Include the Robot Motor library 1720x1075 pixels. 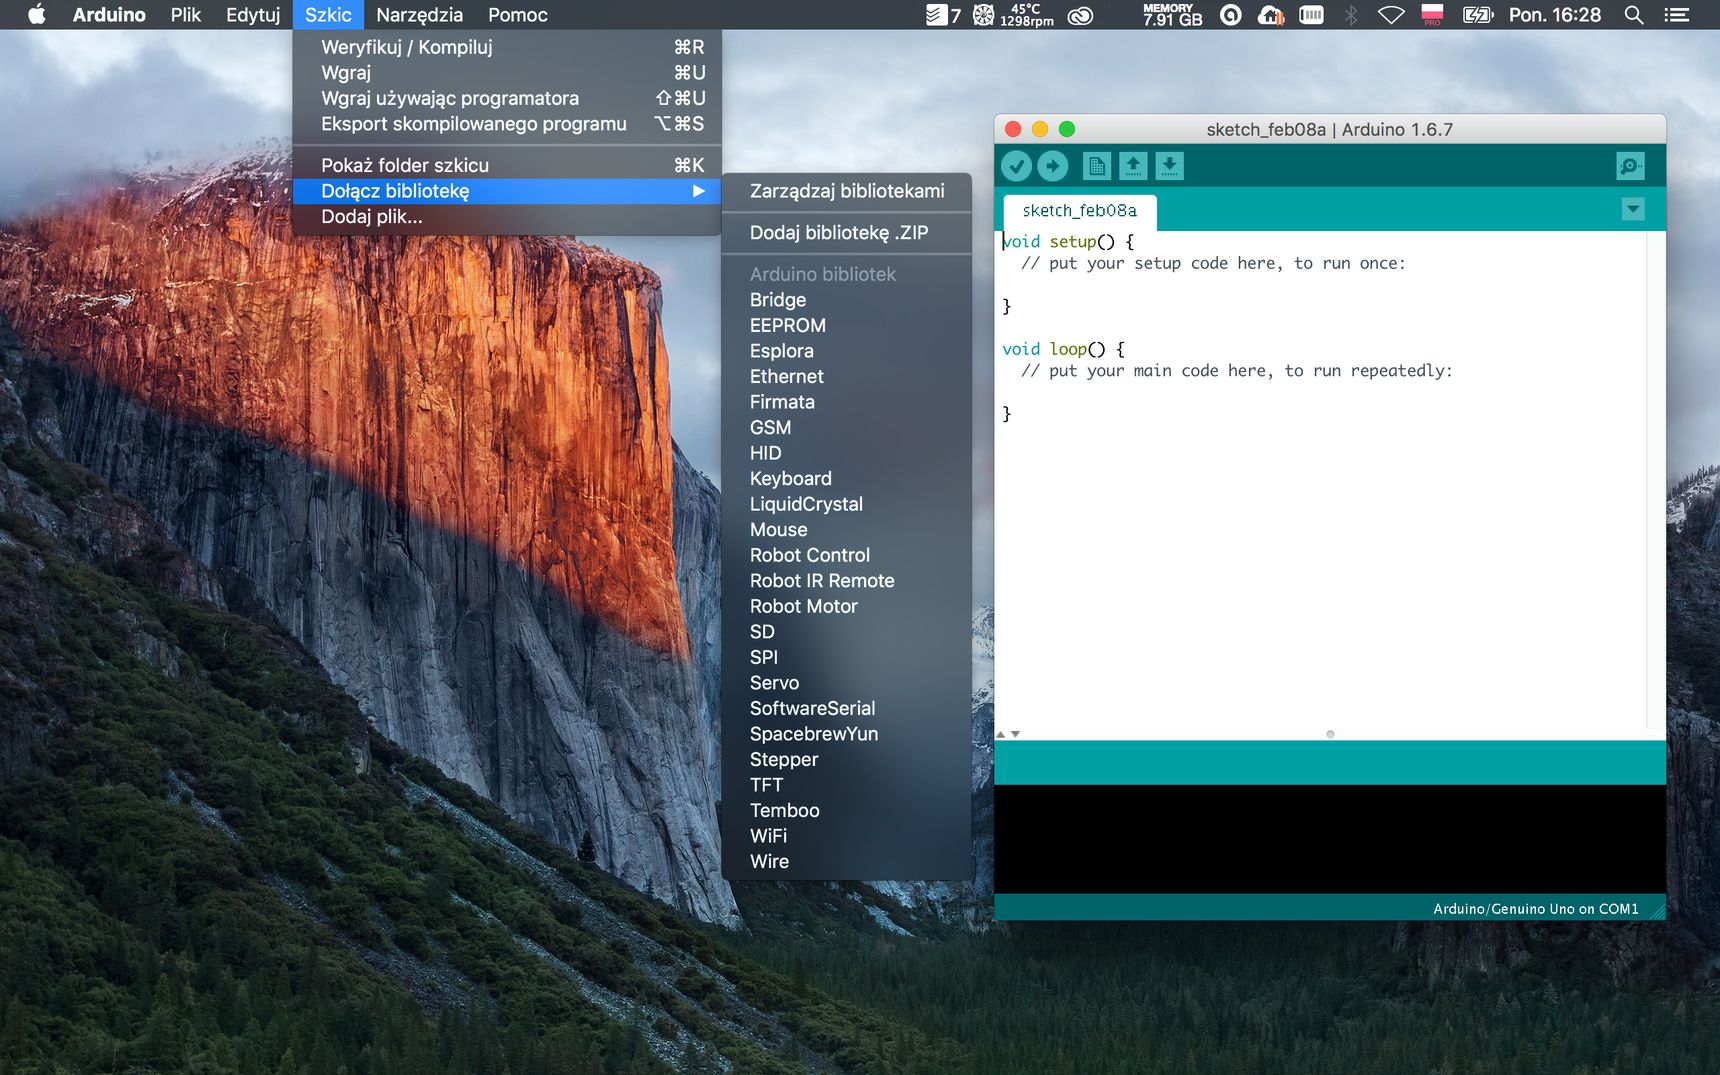[847, 606]
